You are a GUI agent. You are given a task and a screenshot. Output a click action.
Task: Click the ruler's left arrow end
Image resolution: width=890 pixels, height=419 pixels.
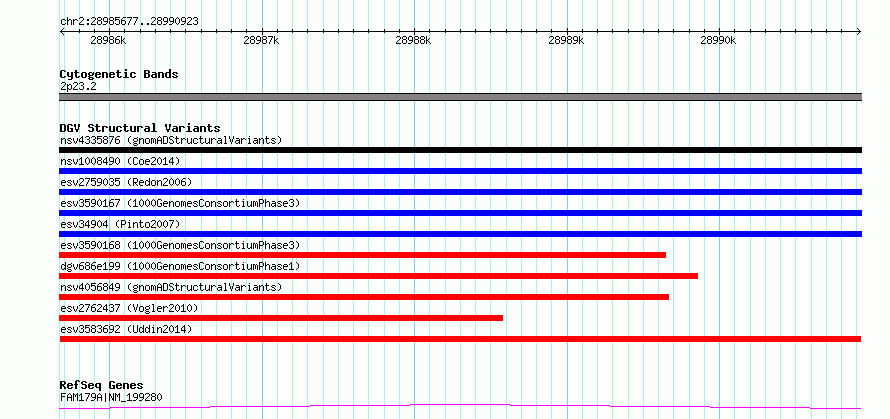pyautogui.click(x=62, y=31)
